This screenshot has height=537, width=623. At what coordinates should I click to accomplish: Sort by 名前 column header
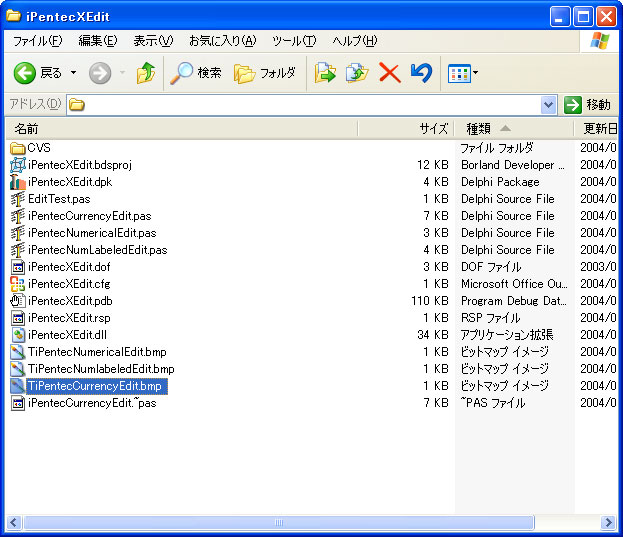tap(182, 129)
